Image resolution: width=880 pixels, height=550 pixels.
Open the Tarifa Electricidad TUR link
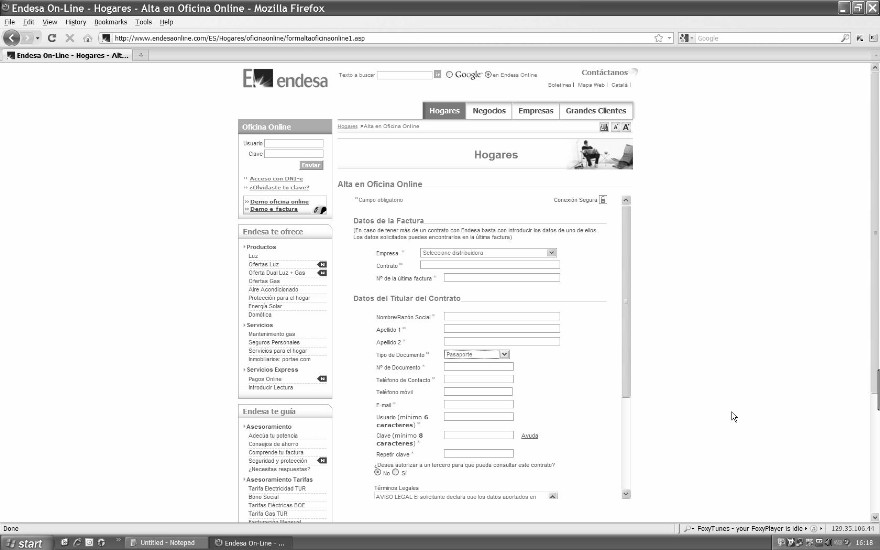click(x=277, y=488)
